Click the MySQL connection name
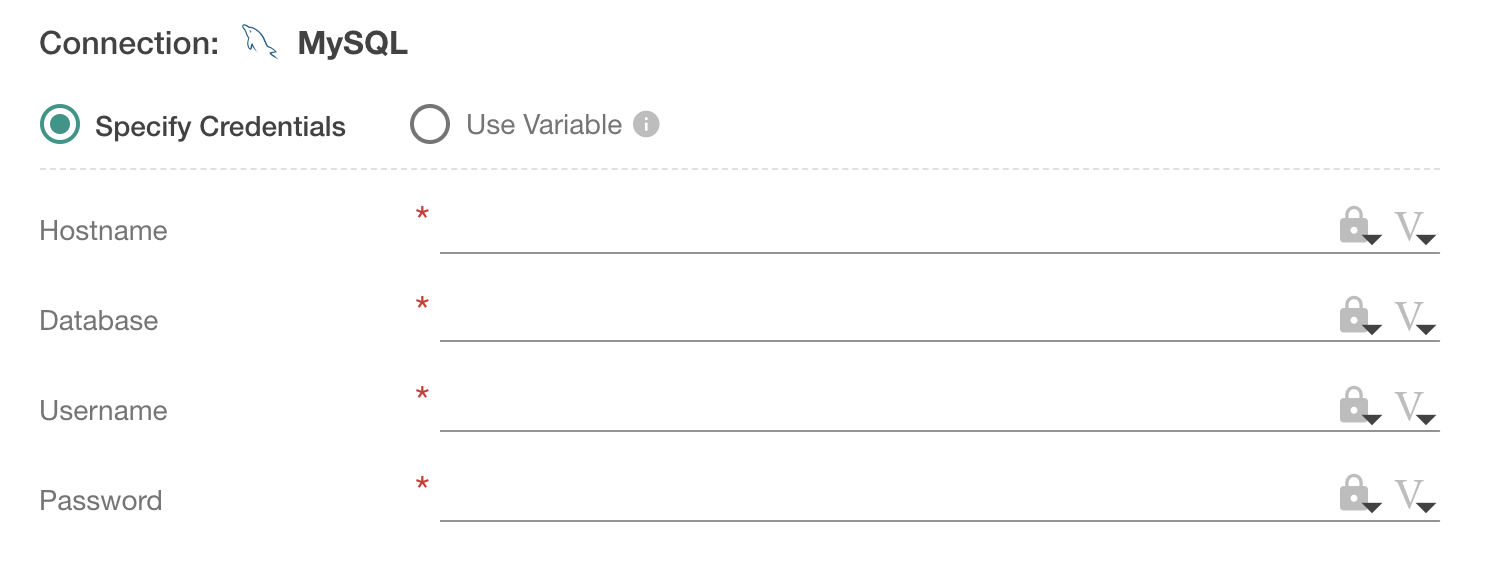 352,44
